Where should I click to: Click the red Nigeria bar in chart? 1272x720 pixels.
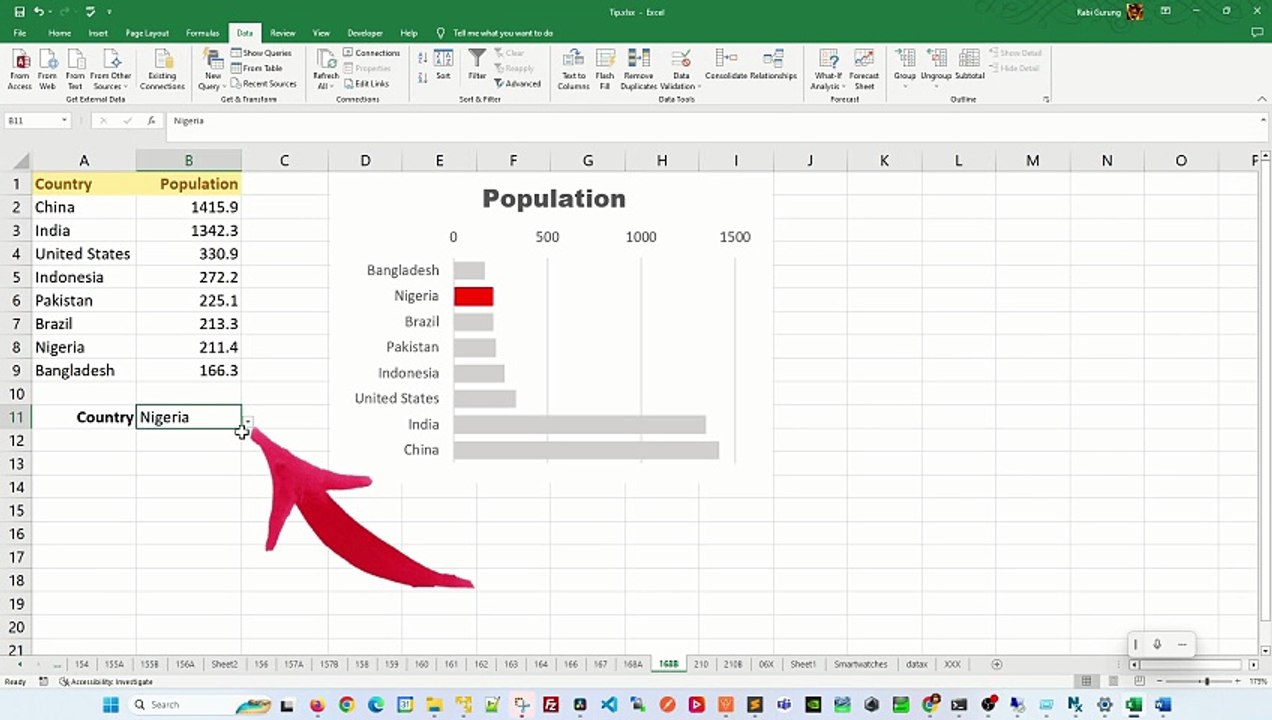(x=473, y=296)
